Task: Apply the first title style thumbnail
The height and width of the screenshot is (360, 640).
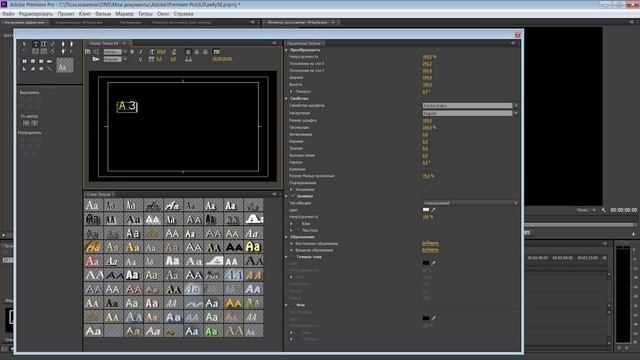Action: click(x=93, y=205)
